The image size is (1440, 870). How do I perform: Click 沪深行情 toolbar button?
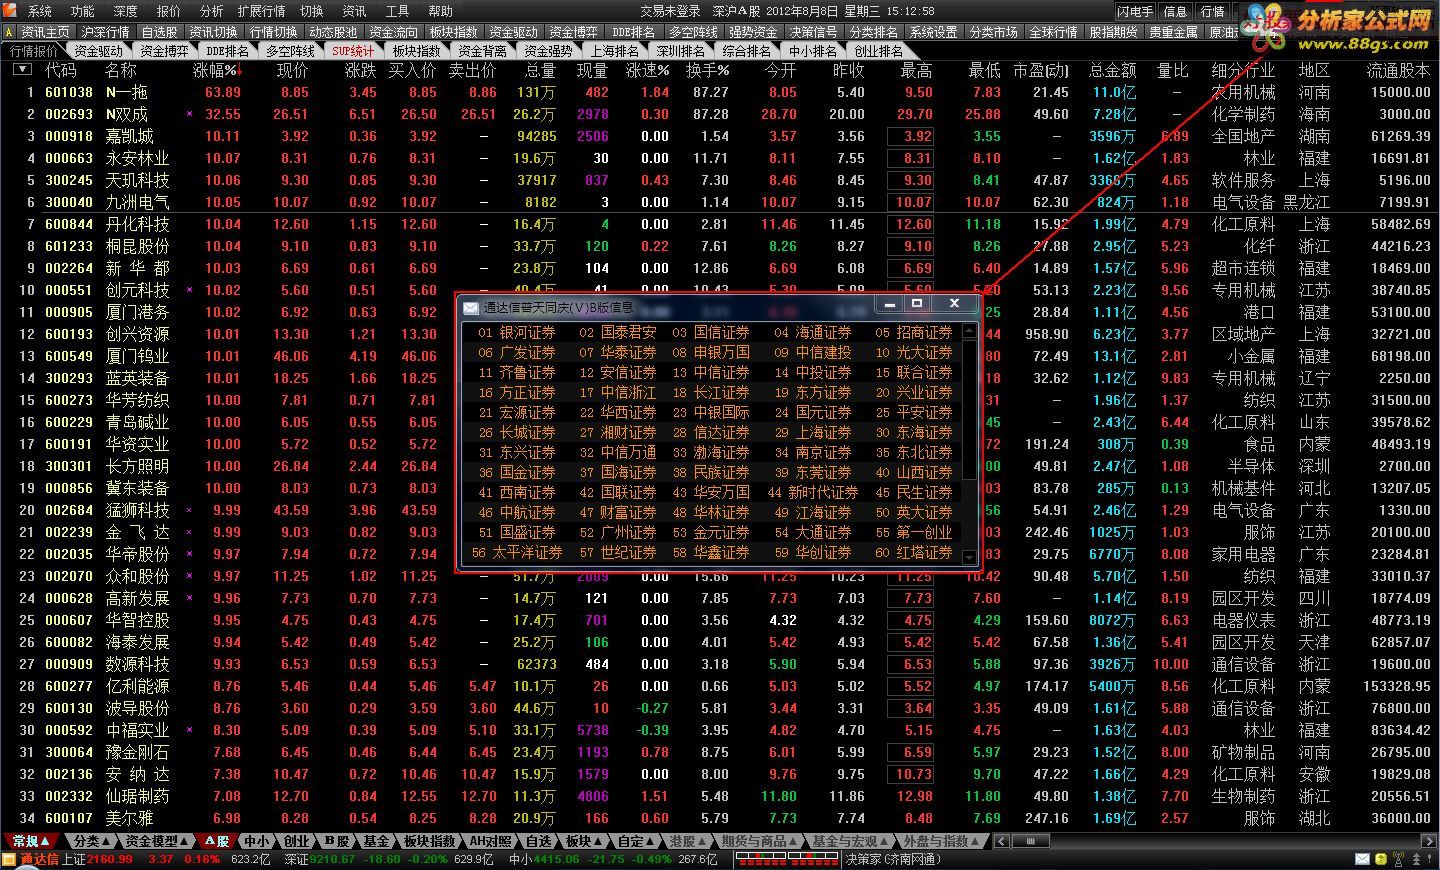pos(105,32)
